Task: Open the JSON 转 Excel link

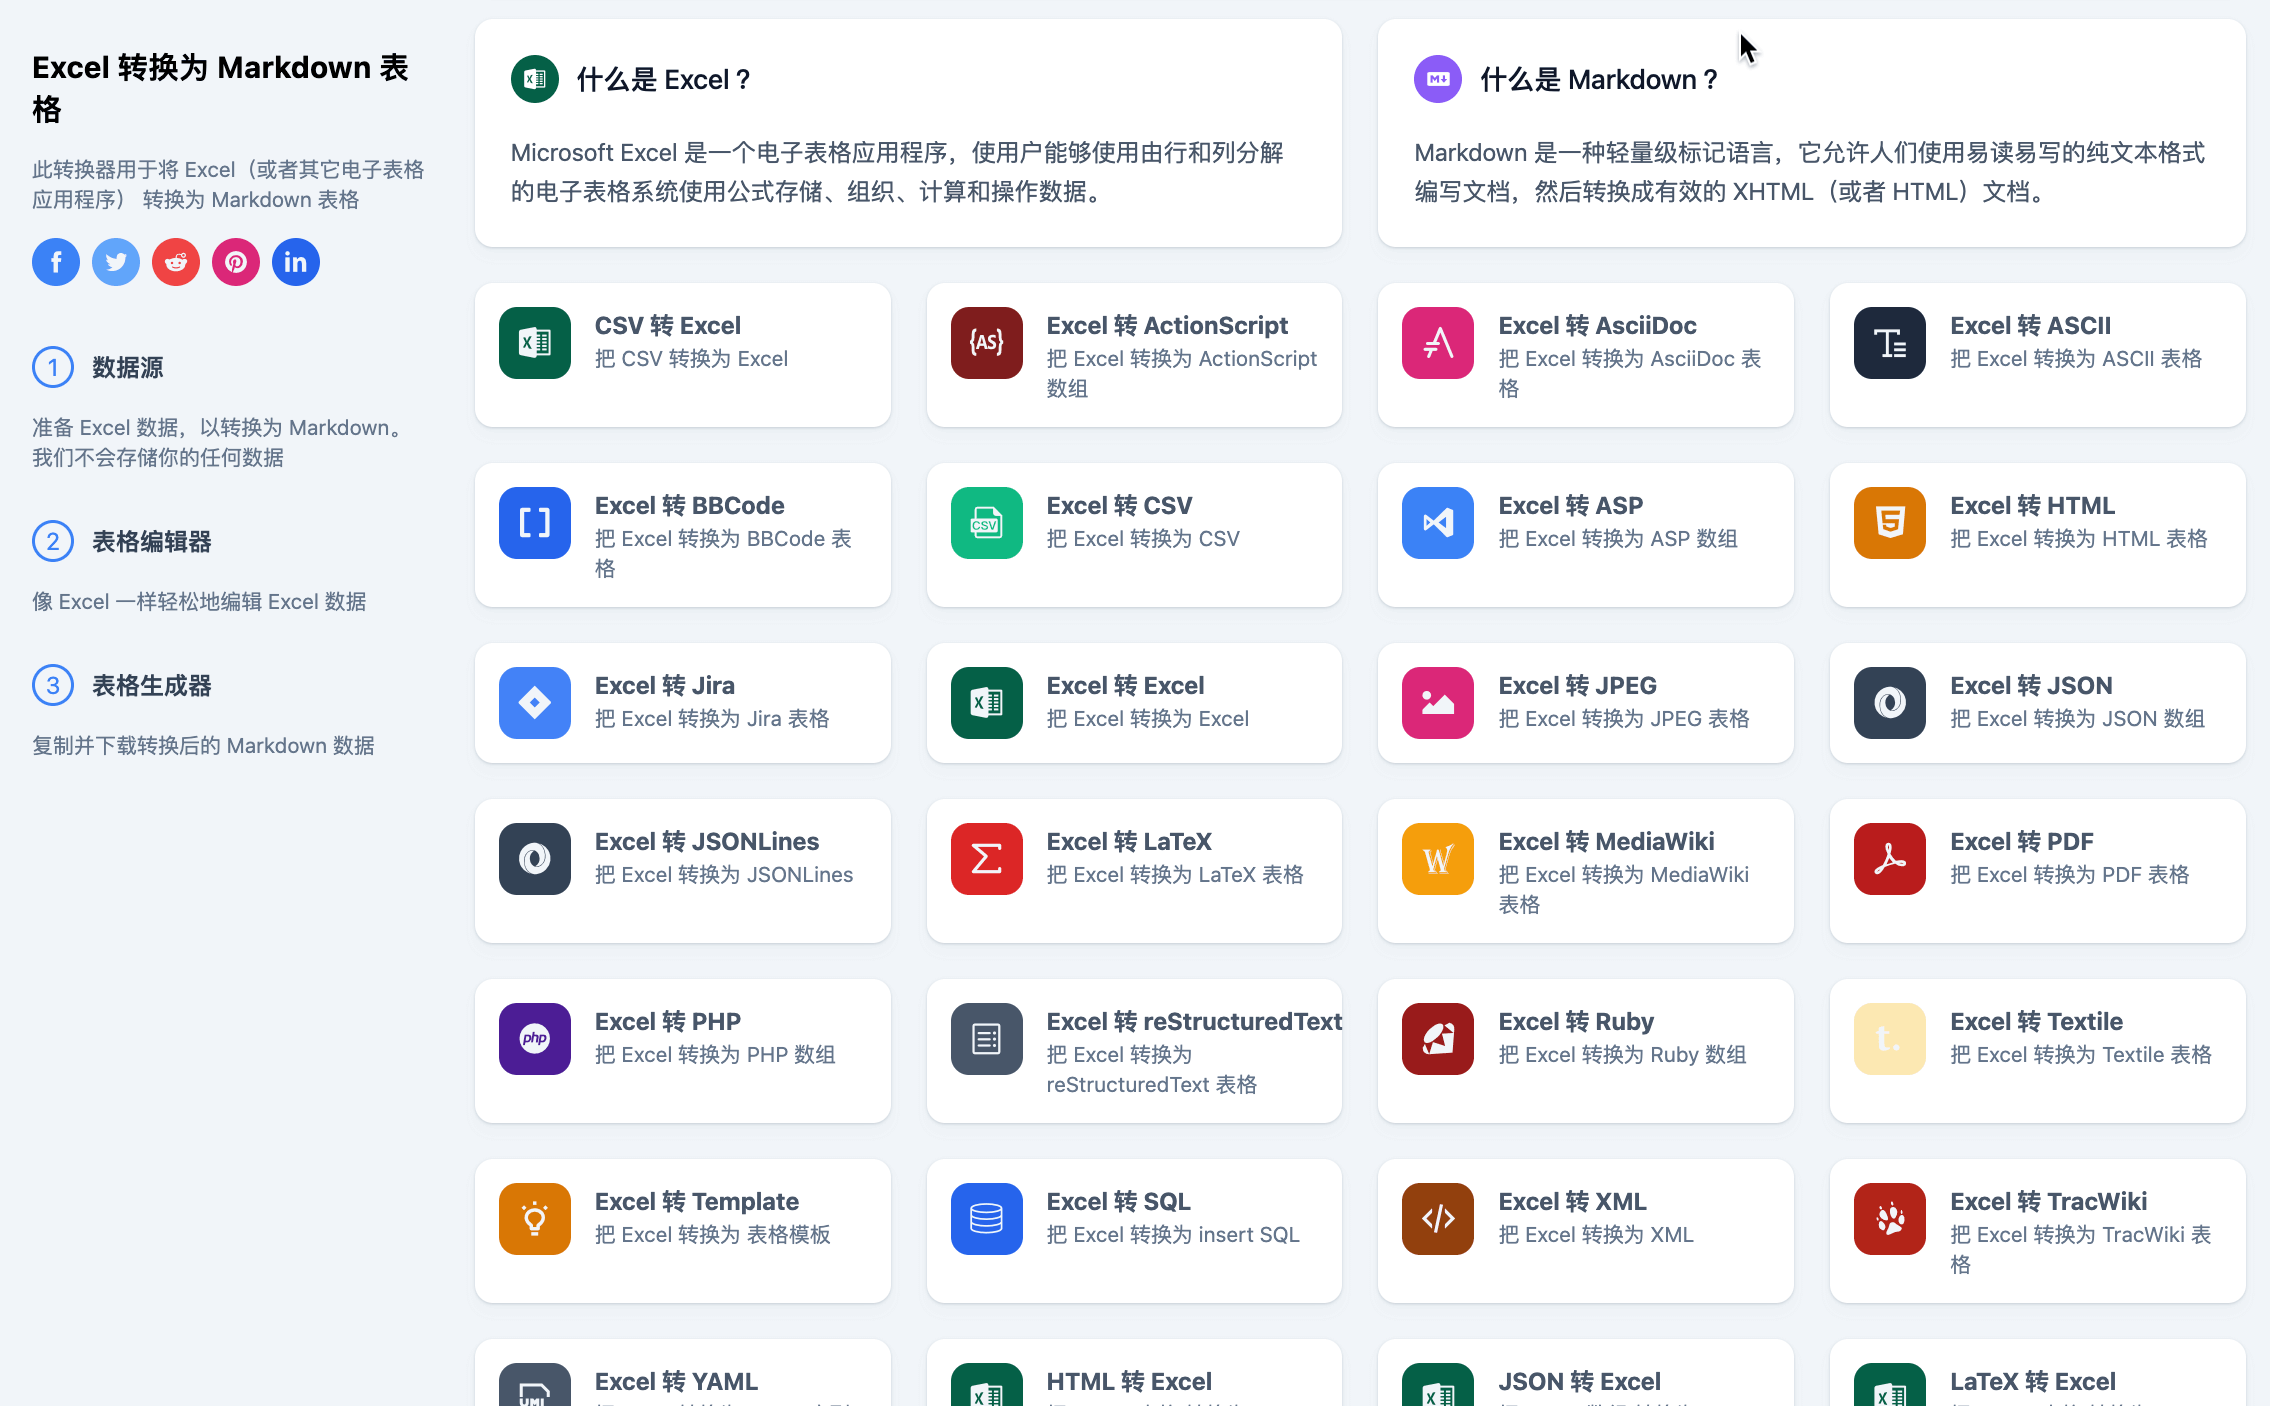Action: (1579, 1382)
